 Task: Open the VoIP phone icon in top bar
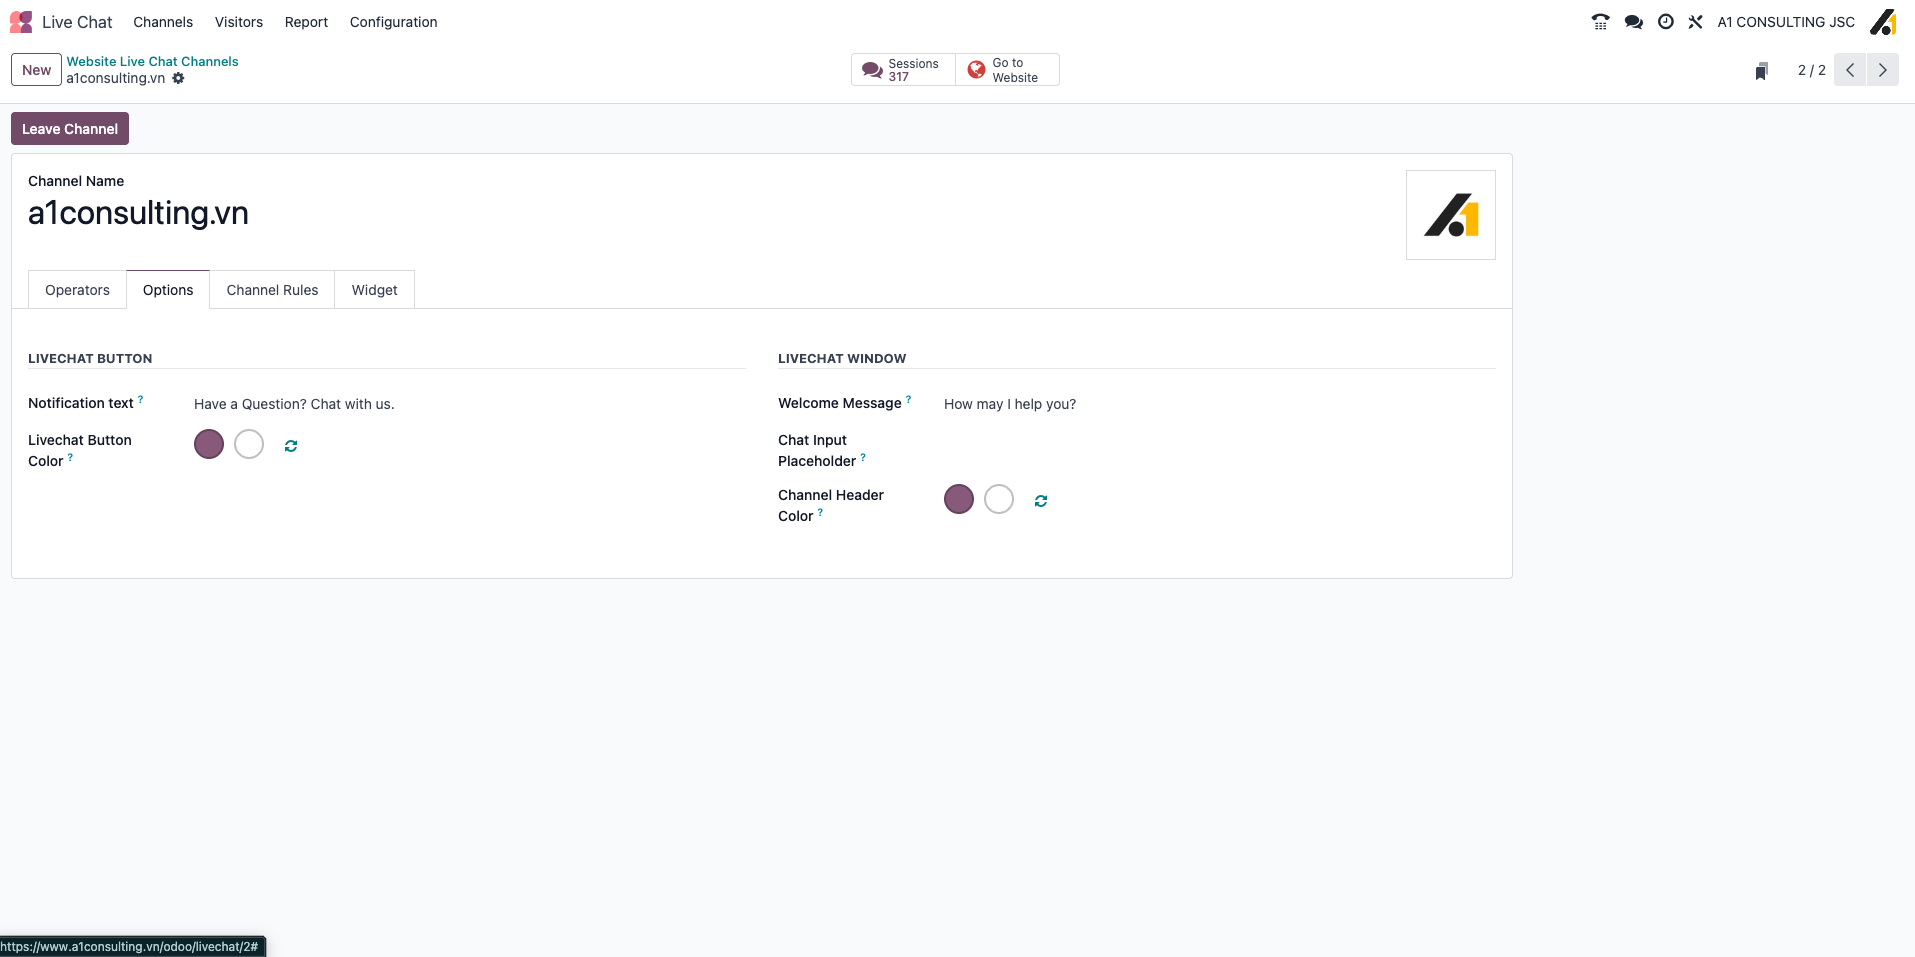tap(1600, 22)
